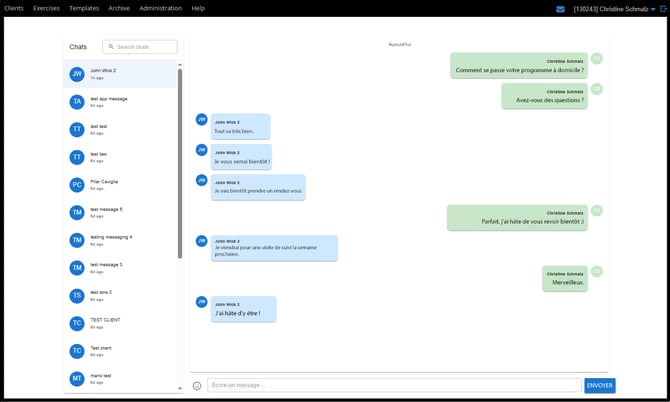Open the emoji picker icon

point(197,385)
